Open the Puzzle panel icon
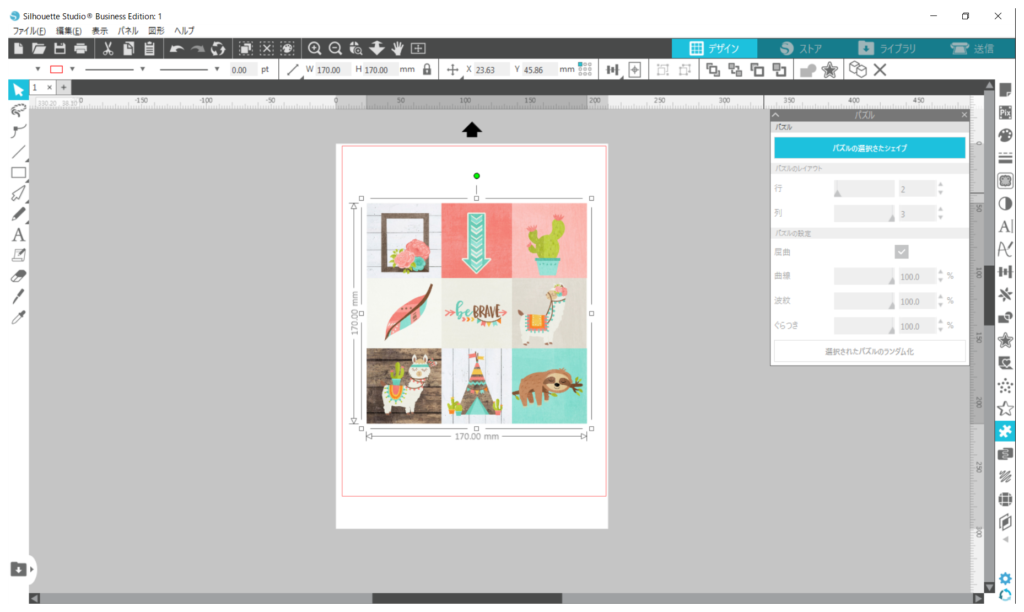The image size is (1024, 612). click(1005, 431)
